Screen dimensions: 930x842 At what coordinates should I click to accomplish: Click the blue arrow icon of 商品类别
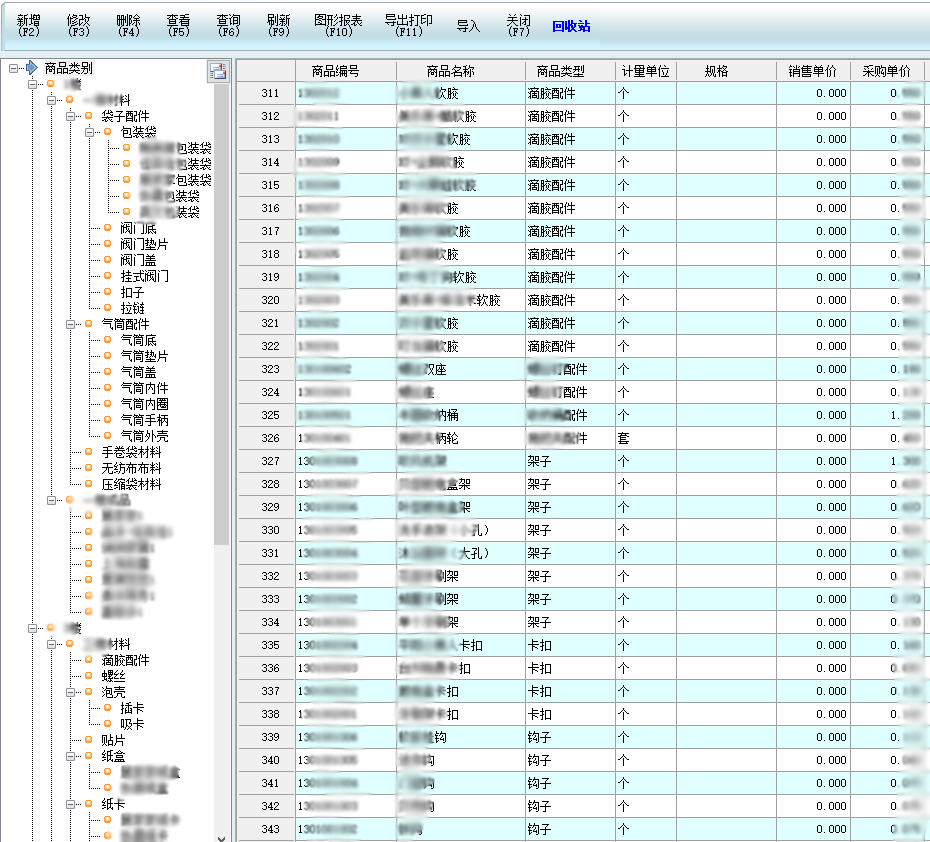click(31, 68)
